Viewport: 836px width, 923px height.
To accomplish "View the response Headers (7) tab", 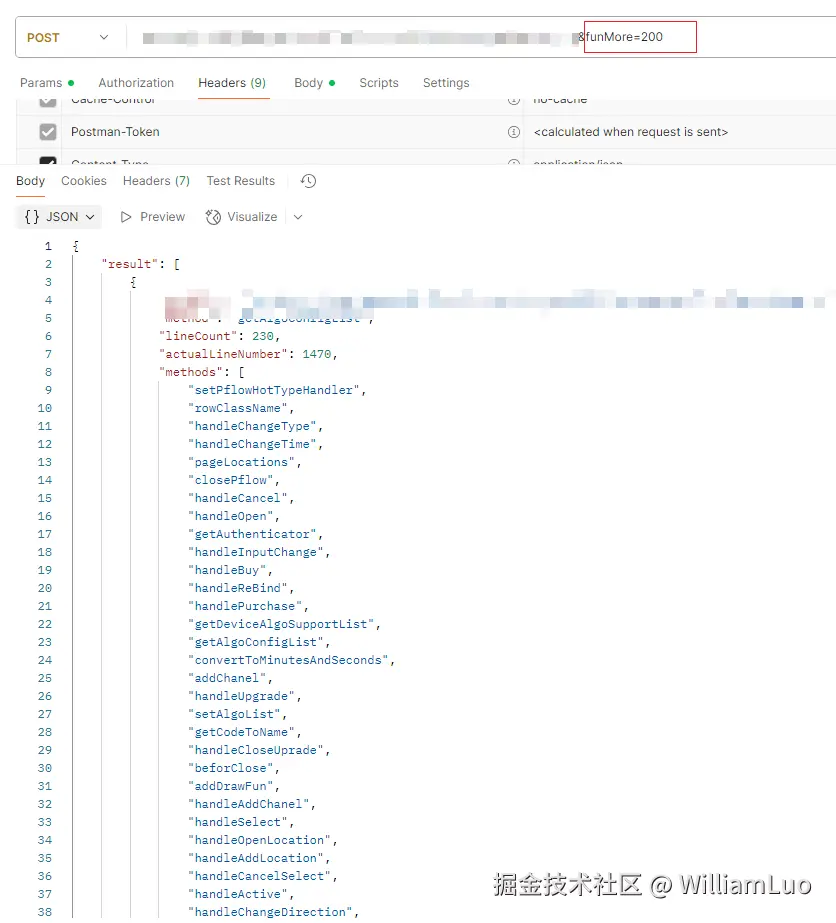I will click(x=157, y=181).
